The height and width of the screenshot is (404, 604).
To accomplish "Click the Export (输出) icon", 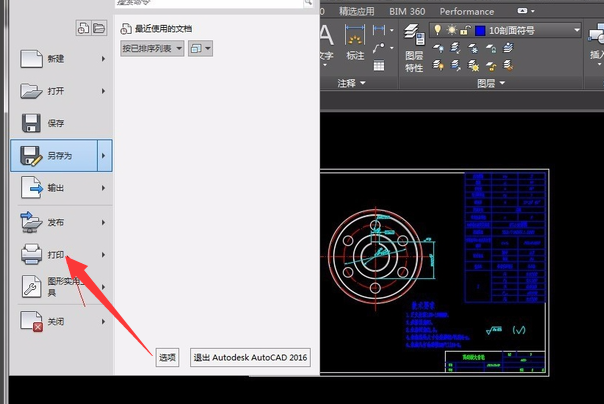I will [32, 188].
